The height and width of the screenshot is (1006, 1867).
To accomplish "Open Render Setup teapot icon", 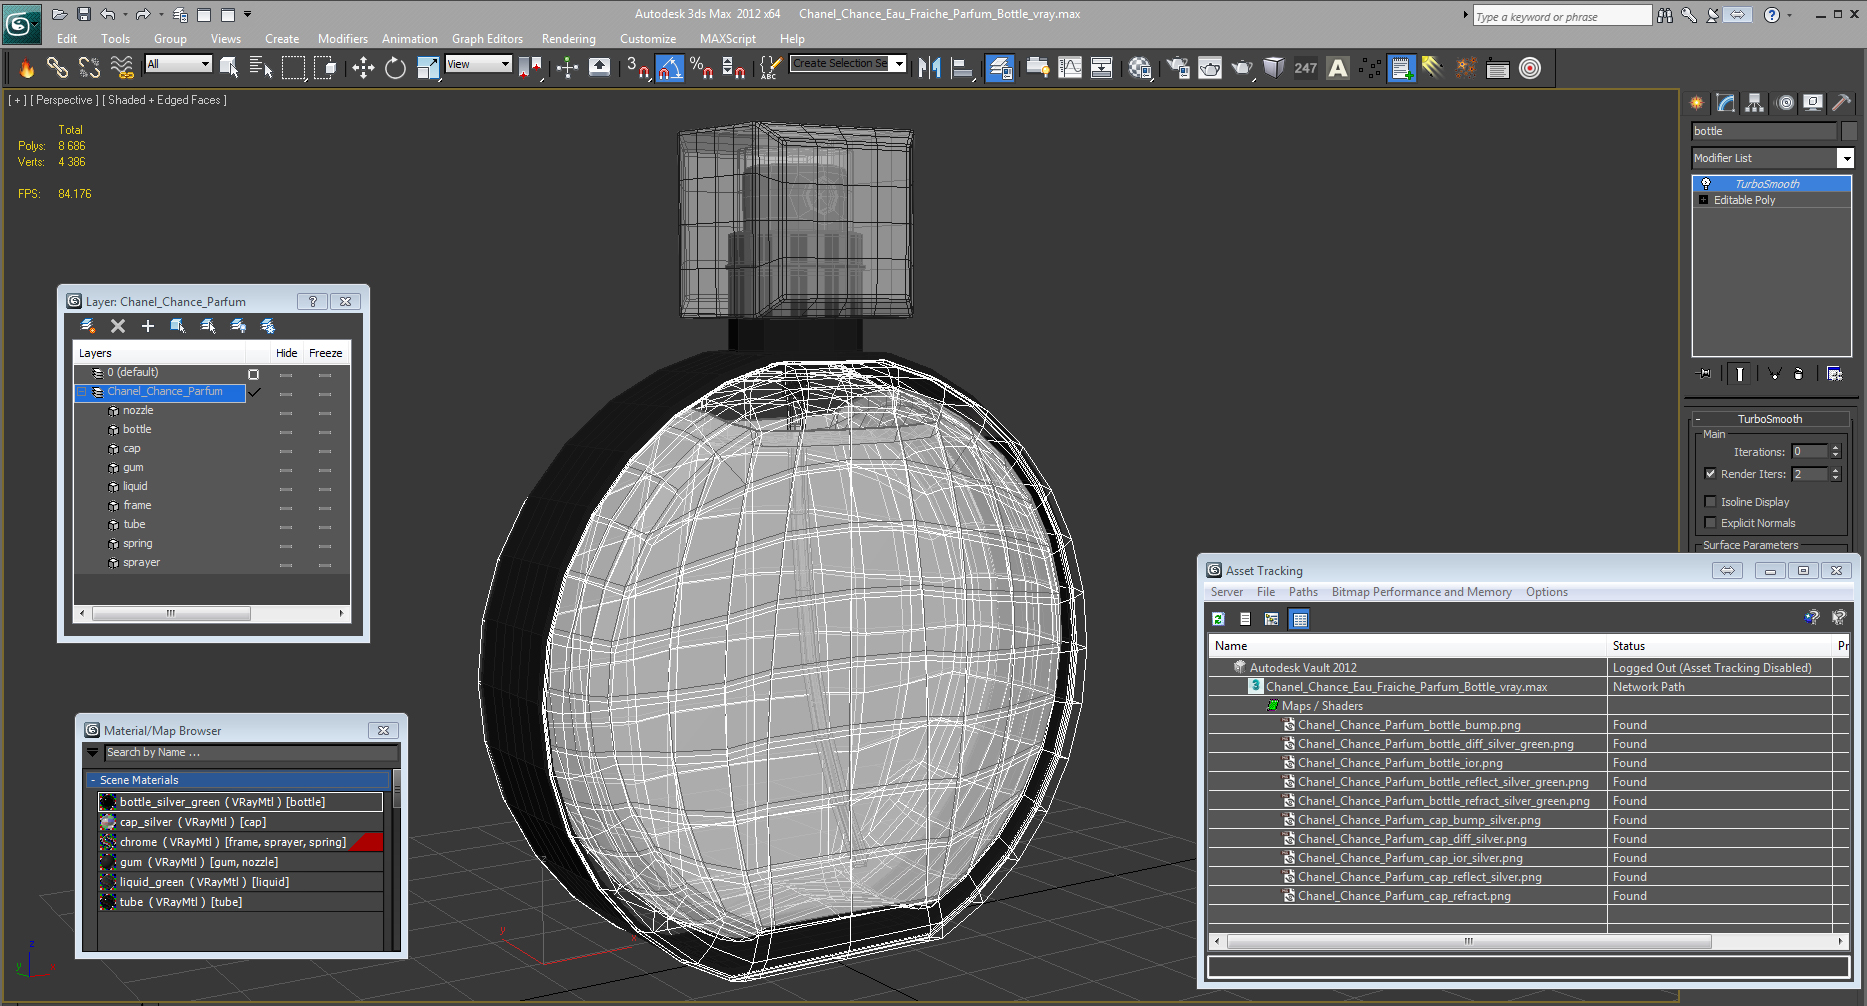I will [x=1178, y=68].
